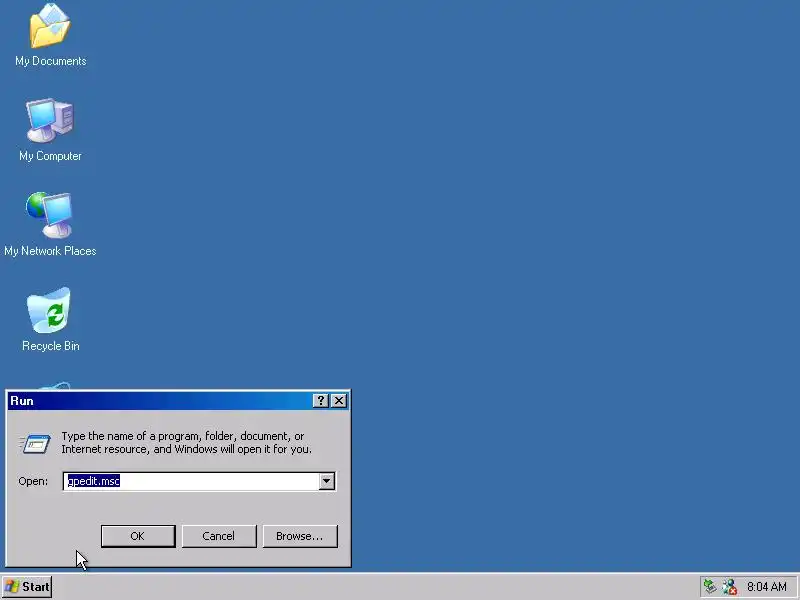This screenshot has height=600, width=800.
Task: Click the My Documents label text
Action: click(51, 61)
